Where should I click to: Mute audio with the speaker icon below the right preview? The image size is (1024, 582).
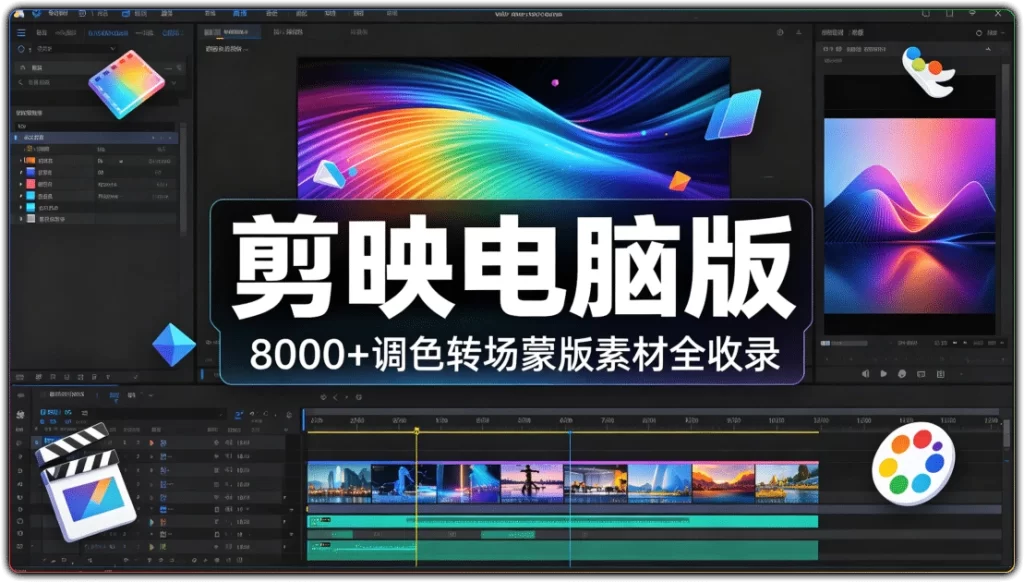(865, 374)
